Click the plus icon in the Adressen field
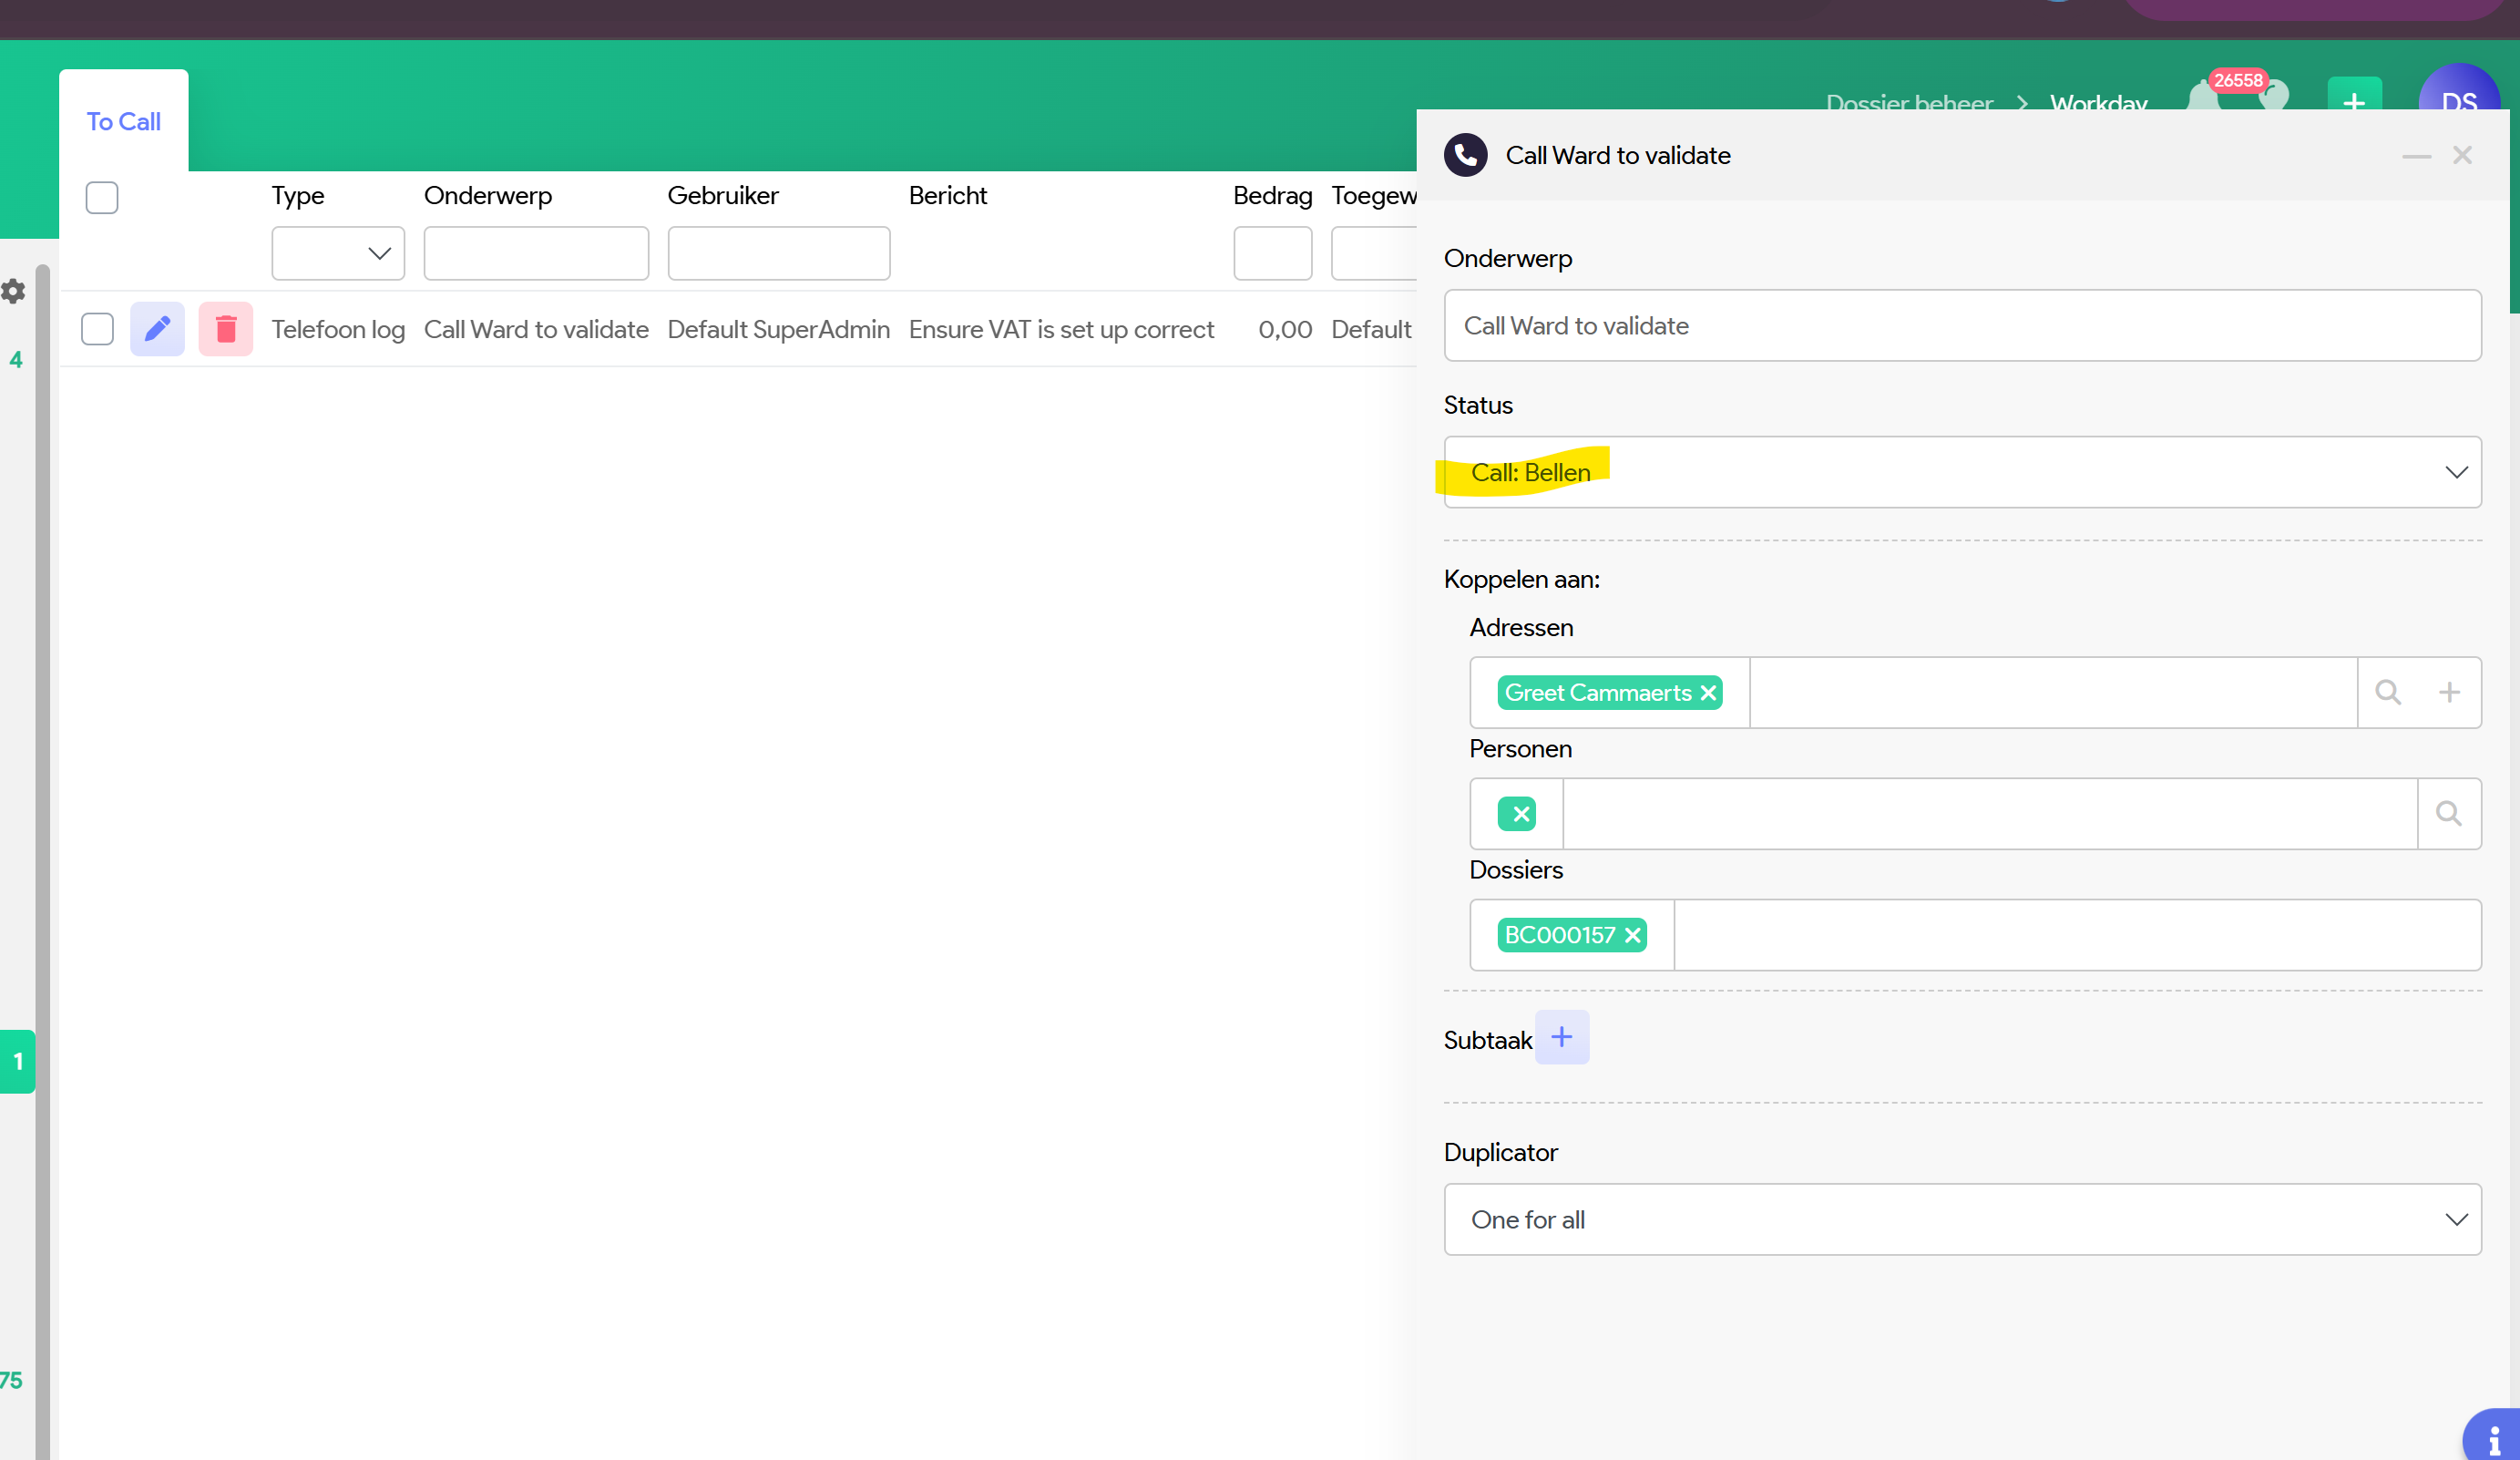 tap(2449, 692)
